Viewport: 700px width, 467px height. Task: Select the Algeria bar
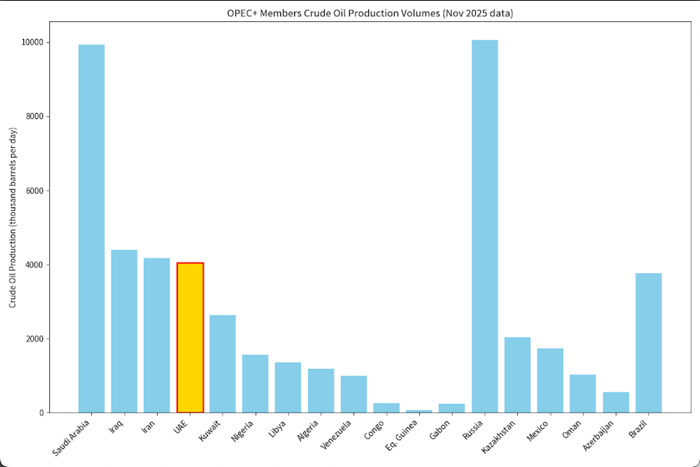tap(321, 390)
